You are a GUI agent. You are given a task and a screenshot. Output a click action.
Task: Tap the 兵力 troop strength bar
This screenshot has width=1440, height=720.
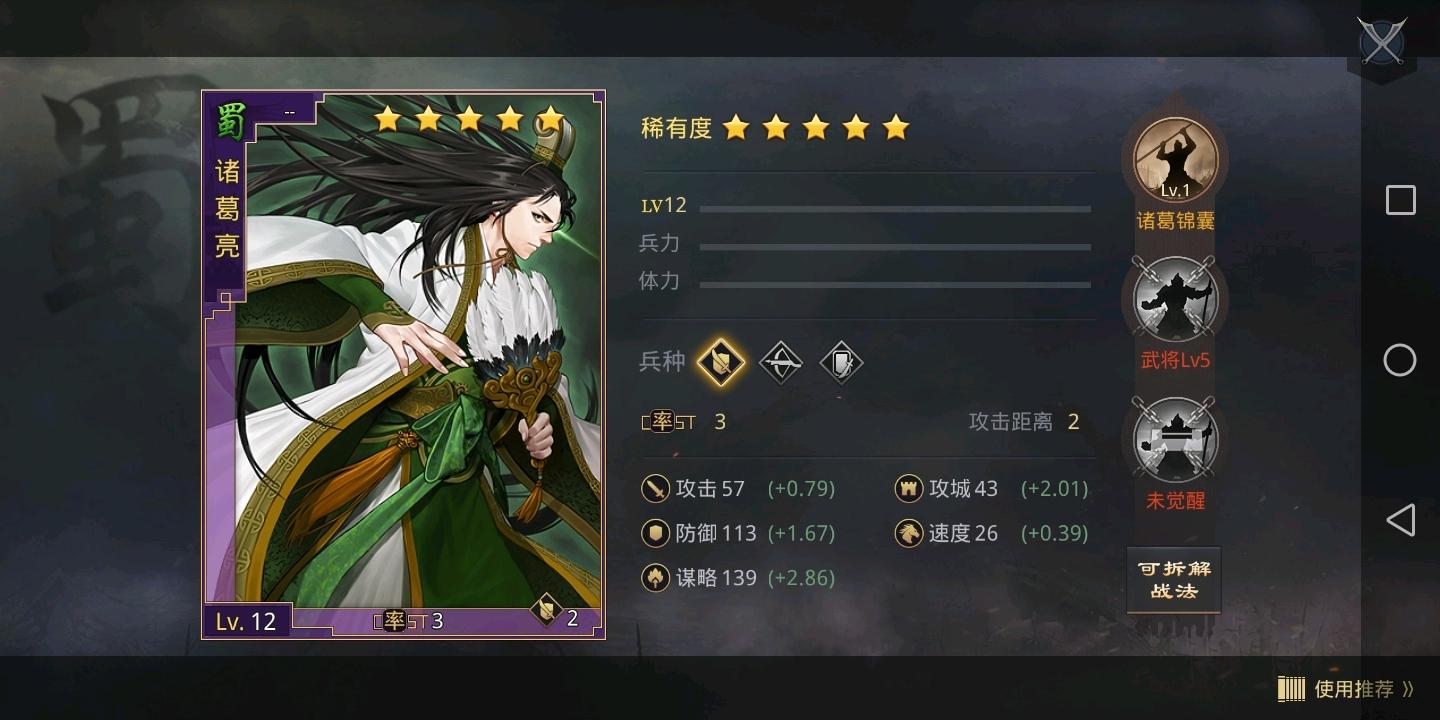tap(895, 247)
